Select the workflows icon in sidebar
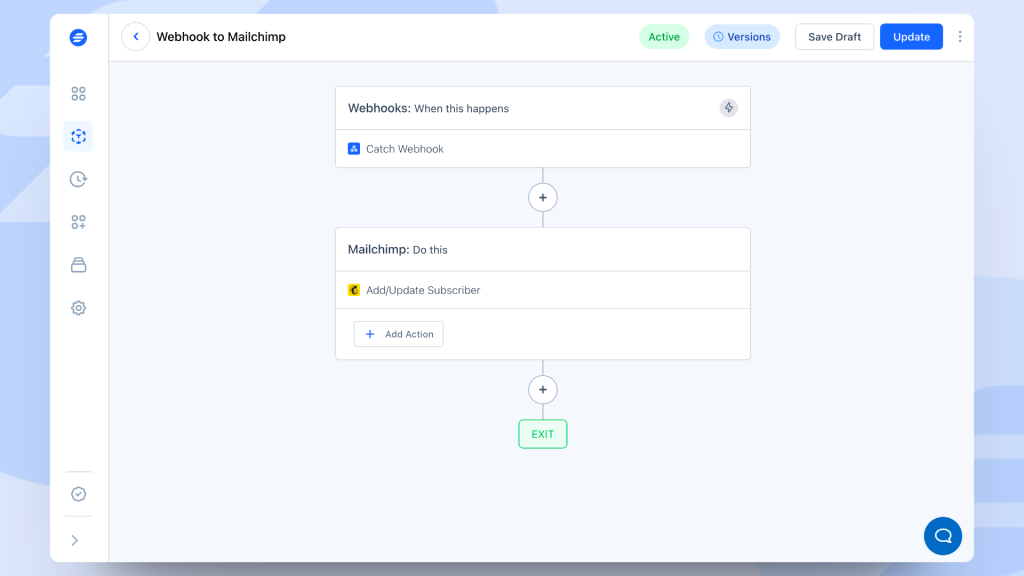 78,137
